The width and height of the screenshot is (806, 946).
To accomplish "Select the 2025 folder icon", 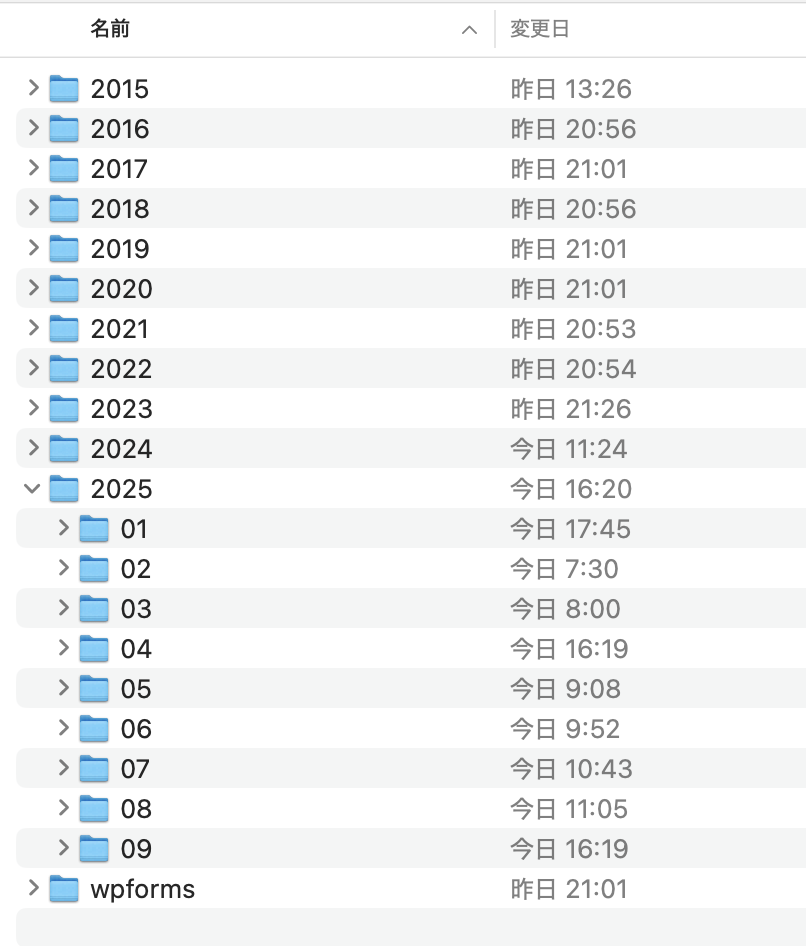I will coord(64,489).
